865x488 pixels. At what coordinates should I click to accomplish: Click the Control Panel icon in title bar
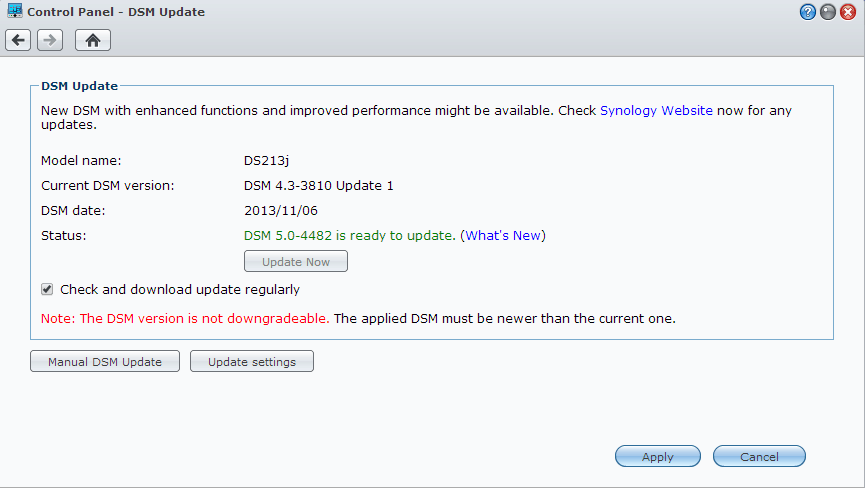click(x=15, y=12)
